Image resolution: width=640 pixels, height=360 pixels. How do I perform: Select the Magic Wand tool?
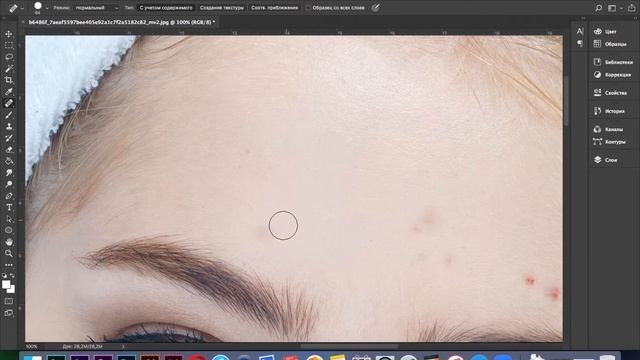click(x=9, y=69)
